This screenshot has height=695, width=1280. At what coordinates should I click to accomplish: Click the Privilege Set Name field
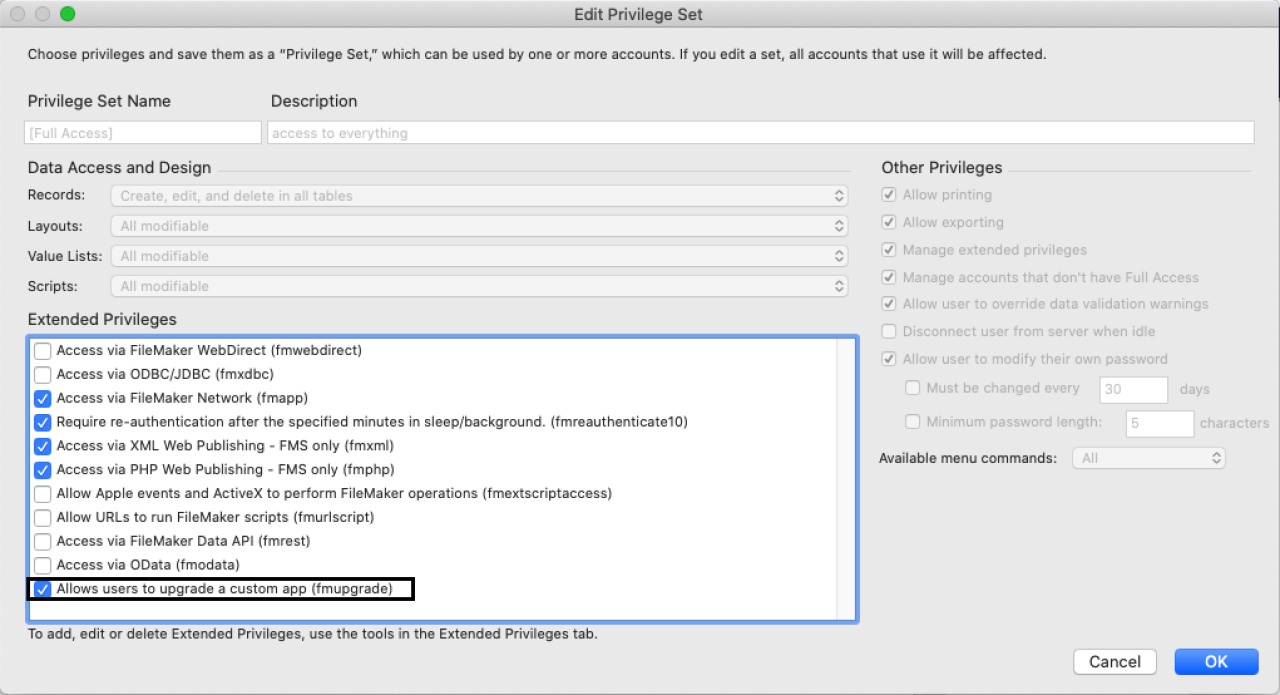143,133
